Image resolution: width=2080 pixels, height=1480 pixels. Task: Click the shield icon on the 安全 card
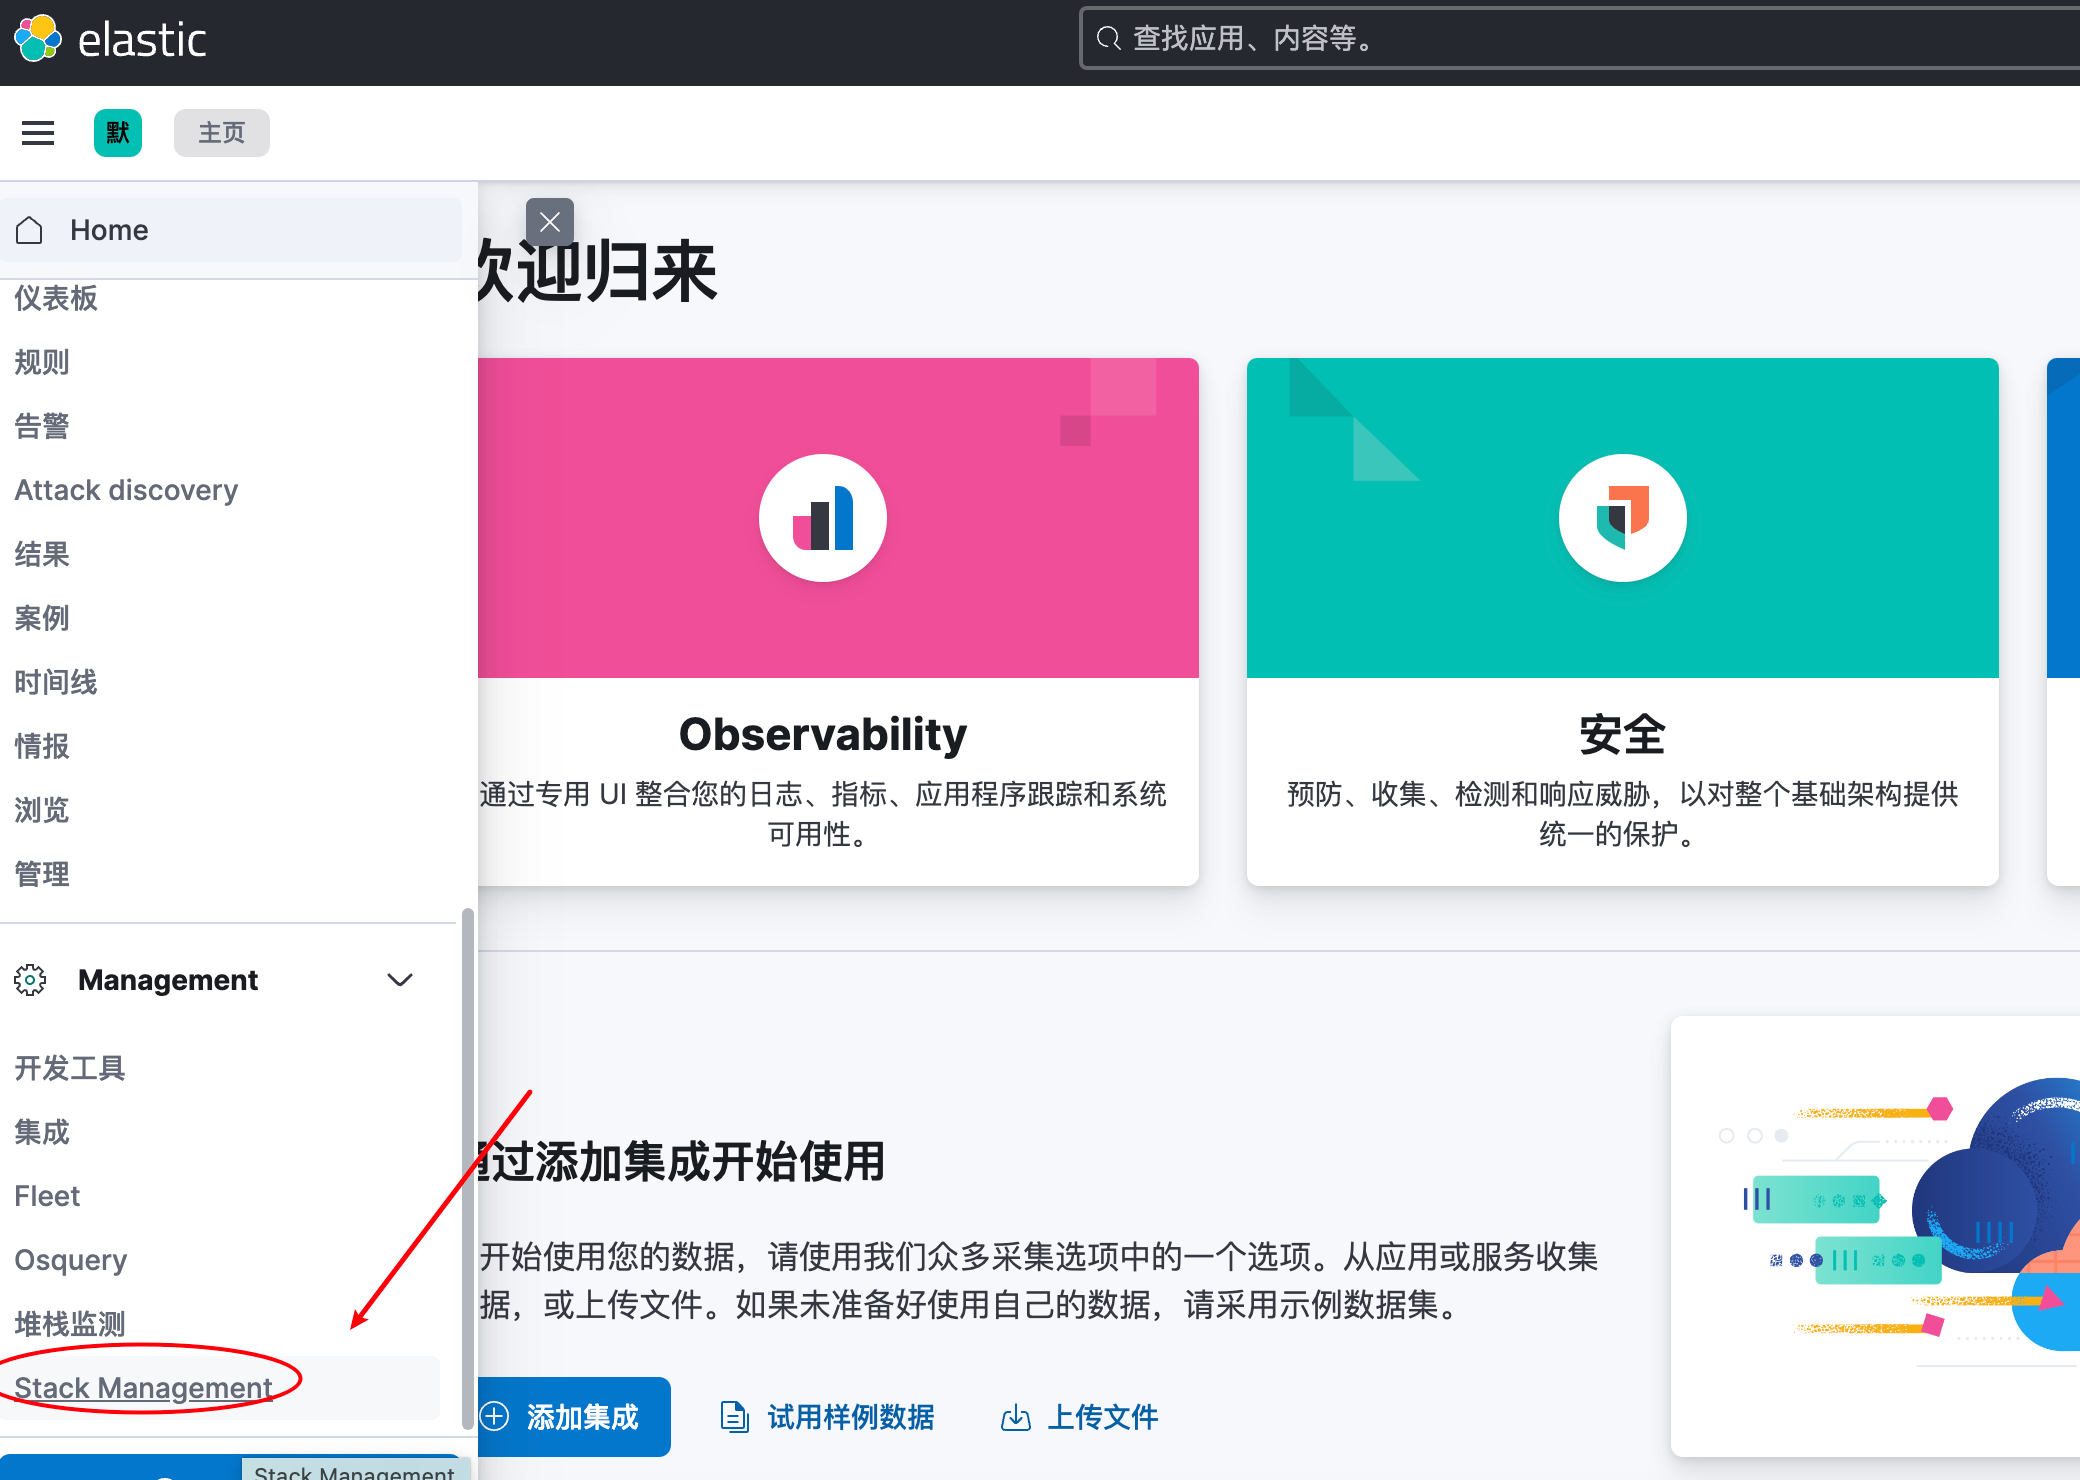[1621, 517]
